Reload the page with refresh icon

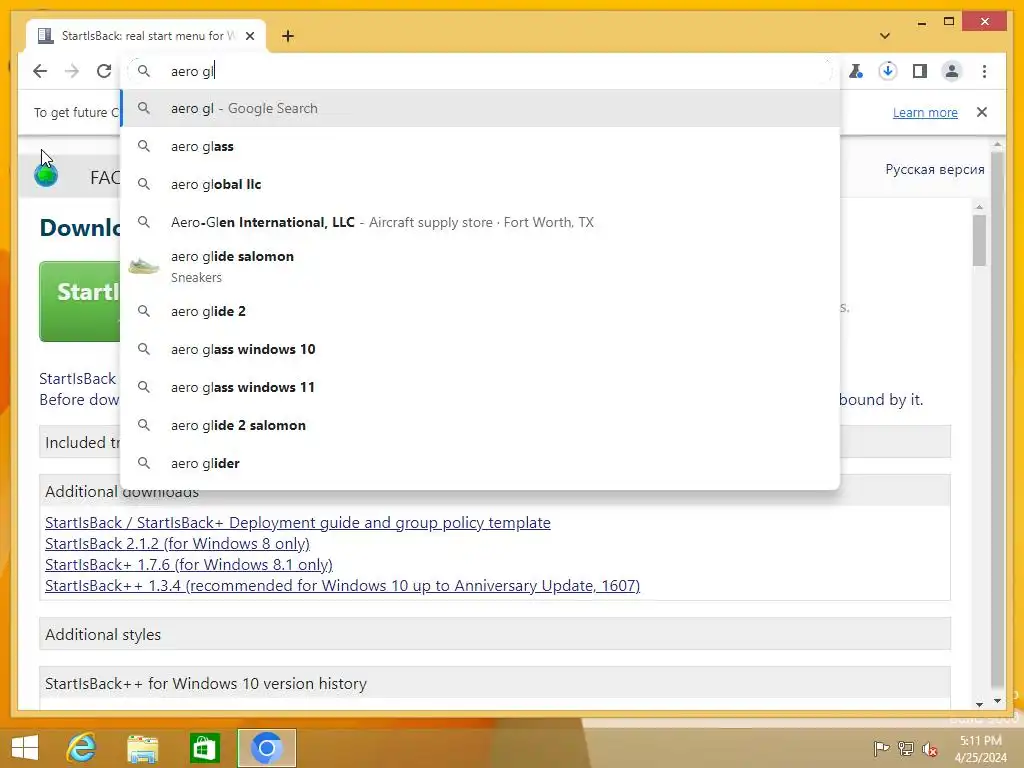(x=104, y=71)
